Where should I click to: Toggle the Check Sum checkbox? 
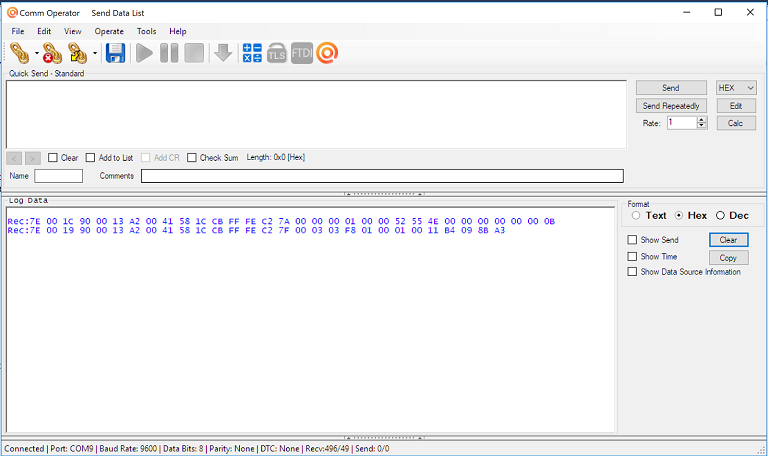[x=192, y=158]
